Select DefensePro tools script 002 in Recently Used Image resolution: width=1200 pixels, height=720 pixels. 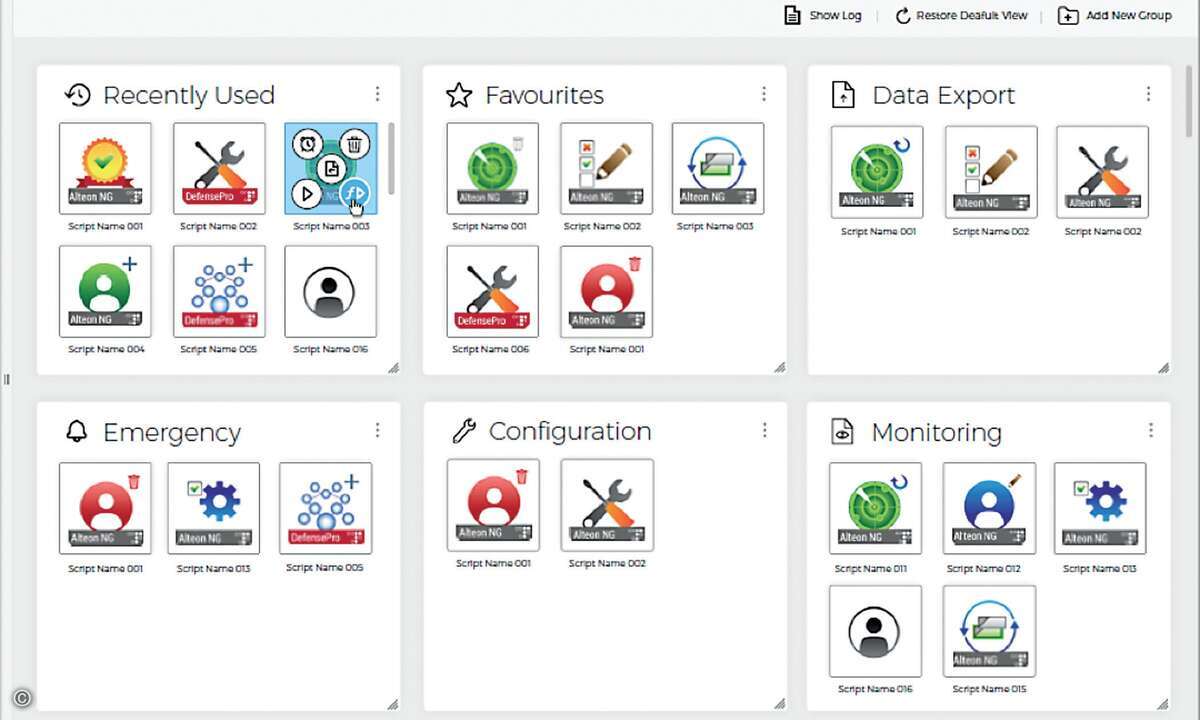[x=219, y=168]
